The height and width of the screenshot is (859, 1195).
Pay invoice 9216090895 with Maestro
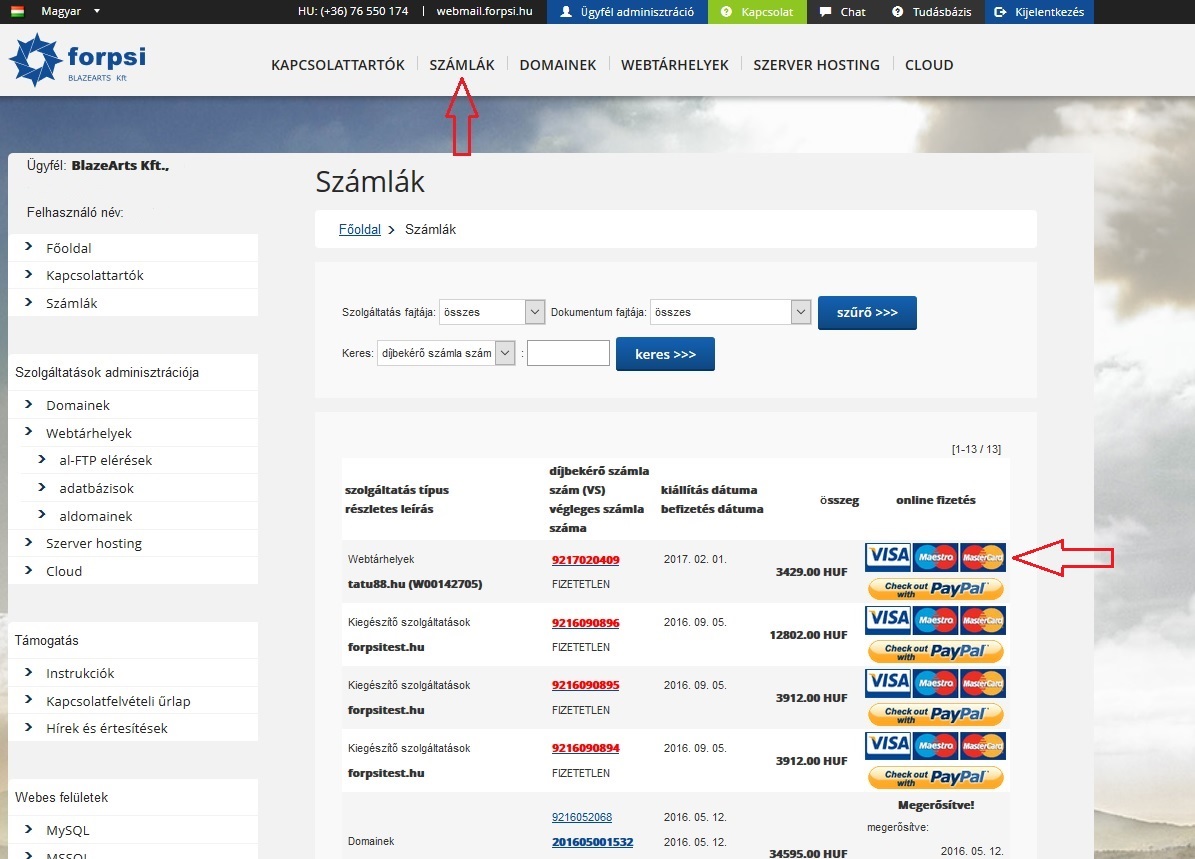click(x=936, y=683)
